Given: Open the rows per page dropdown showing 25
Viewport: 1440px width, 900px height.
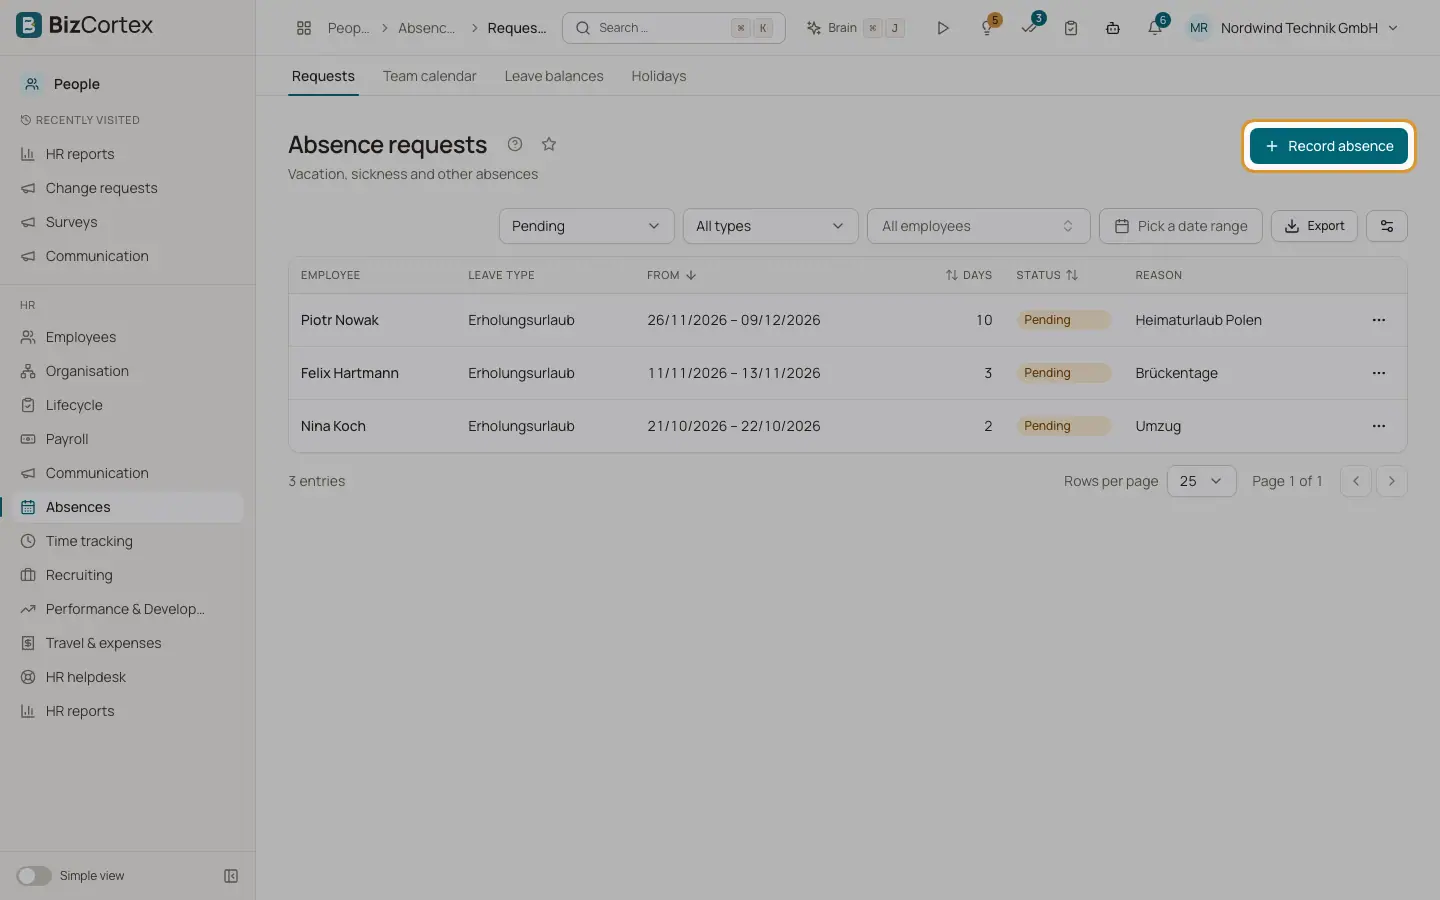Looking at the screenshot, I should 1201,481.
